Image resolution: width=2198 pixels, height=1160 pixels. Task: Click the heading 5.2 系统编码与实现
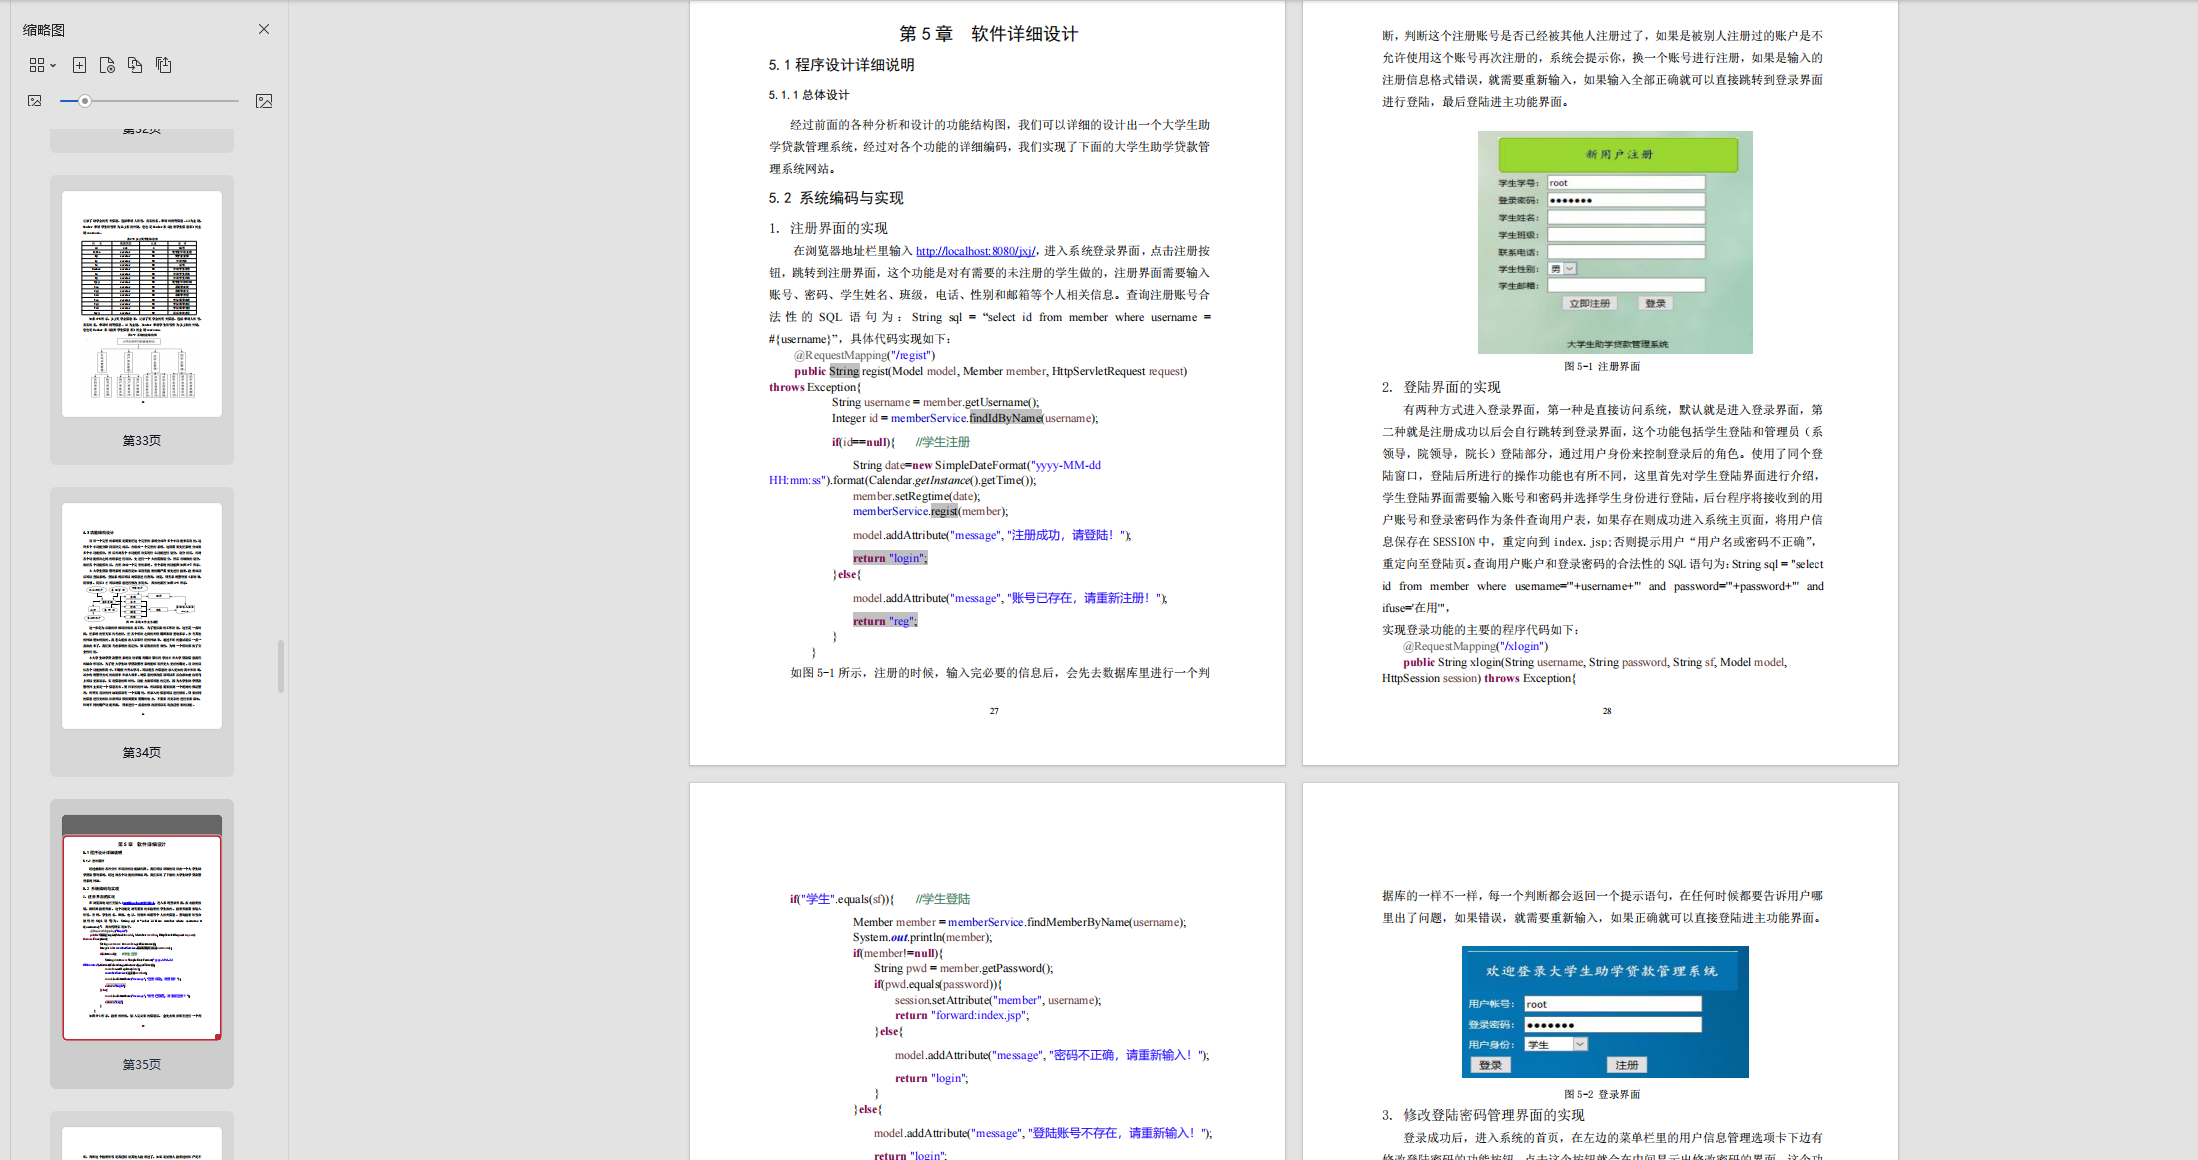coord(835,197)
